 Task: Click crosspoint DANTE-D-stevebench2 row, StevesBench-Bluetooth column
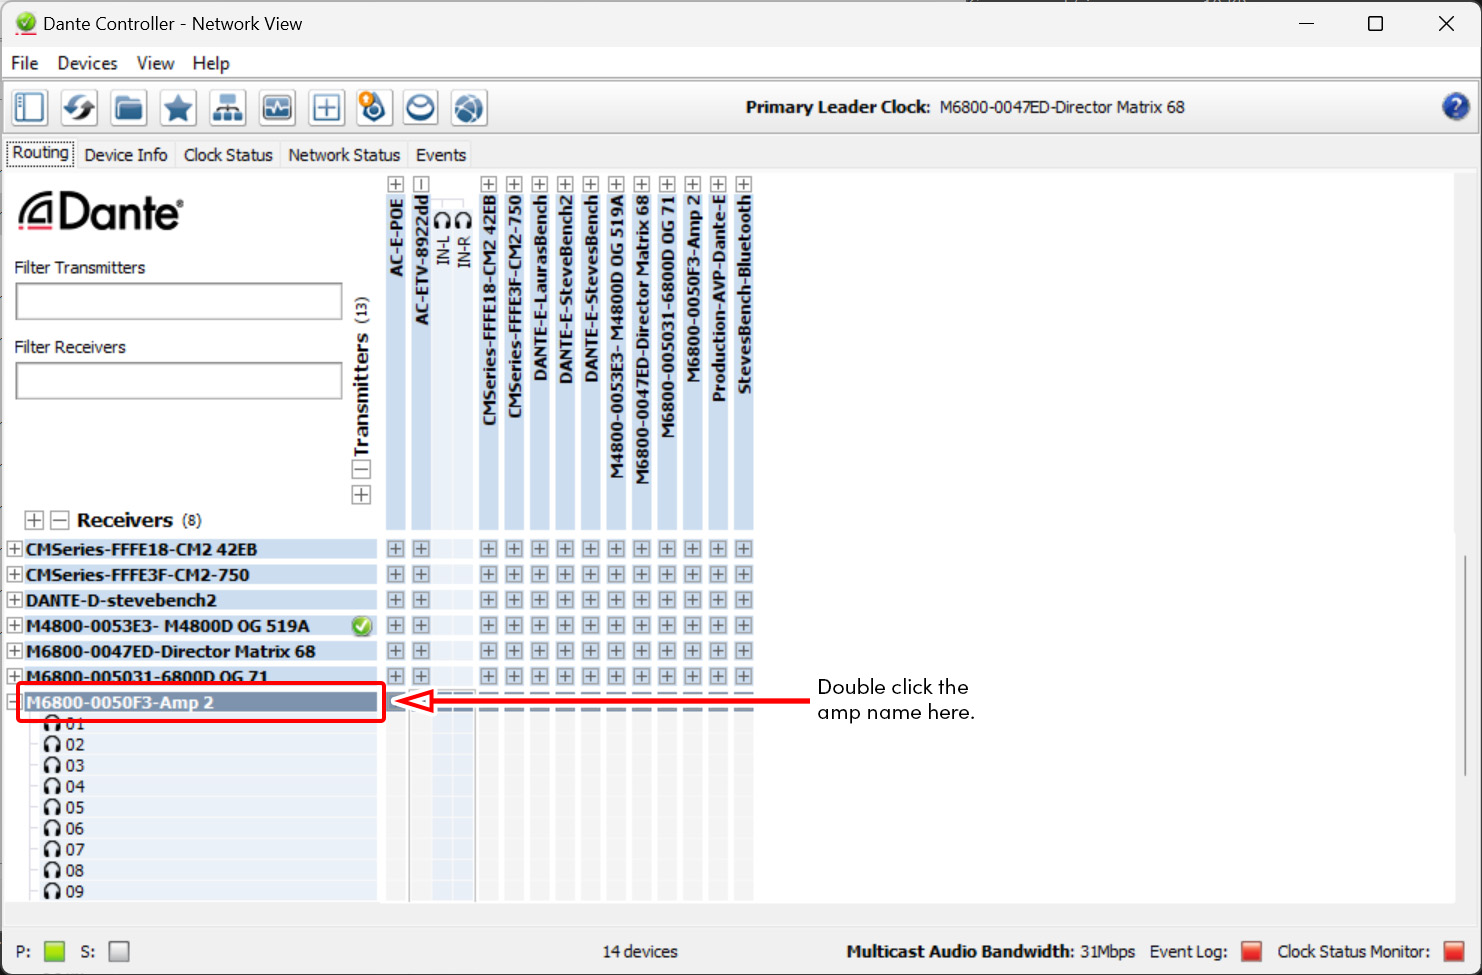[x=744, y=600]
